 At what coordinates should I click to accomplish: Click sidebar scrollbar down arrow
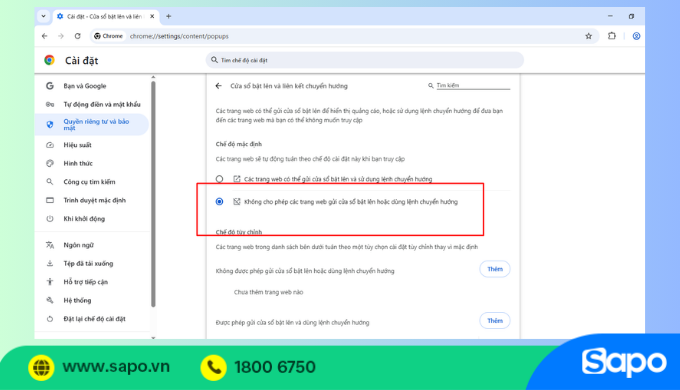(153, 338)
